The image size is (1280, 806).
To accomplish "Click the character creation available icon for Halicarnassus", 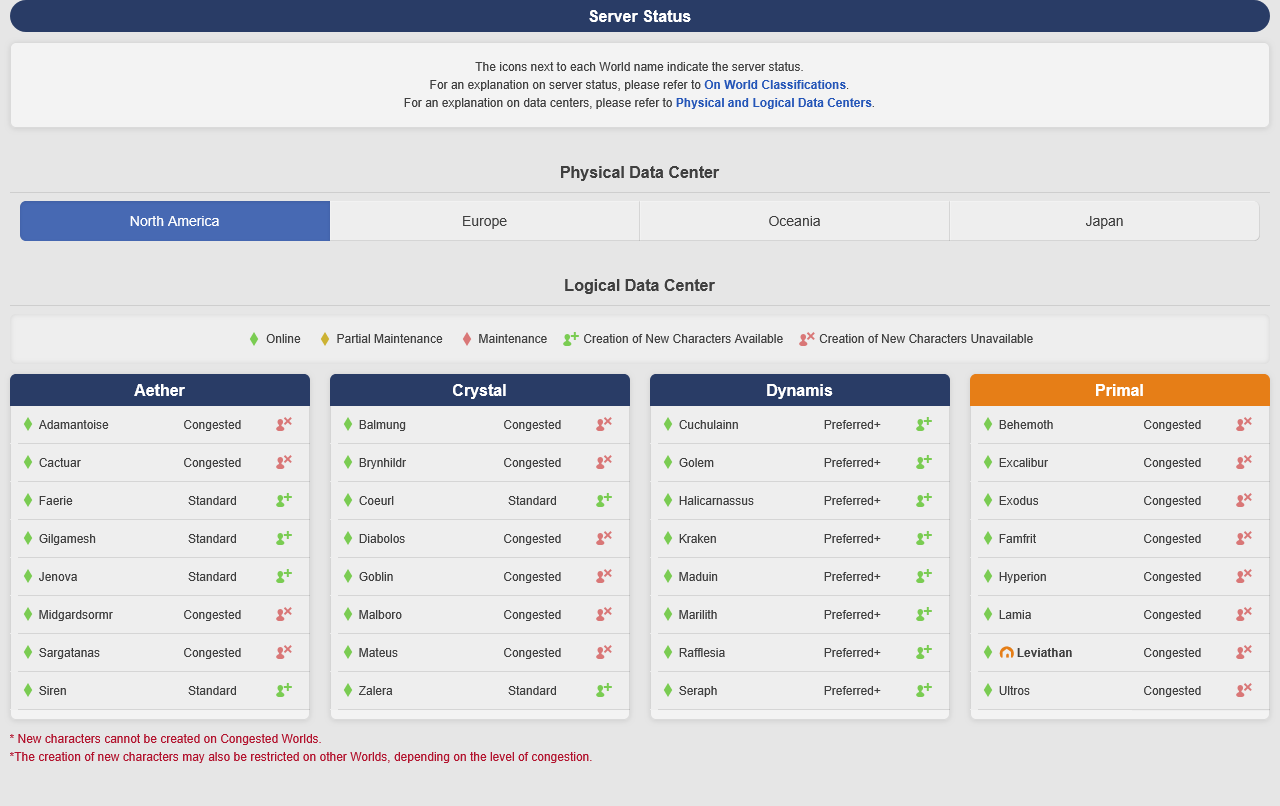I will (924, 500).
